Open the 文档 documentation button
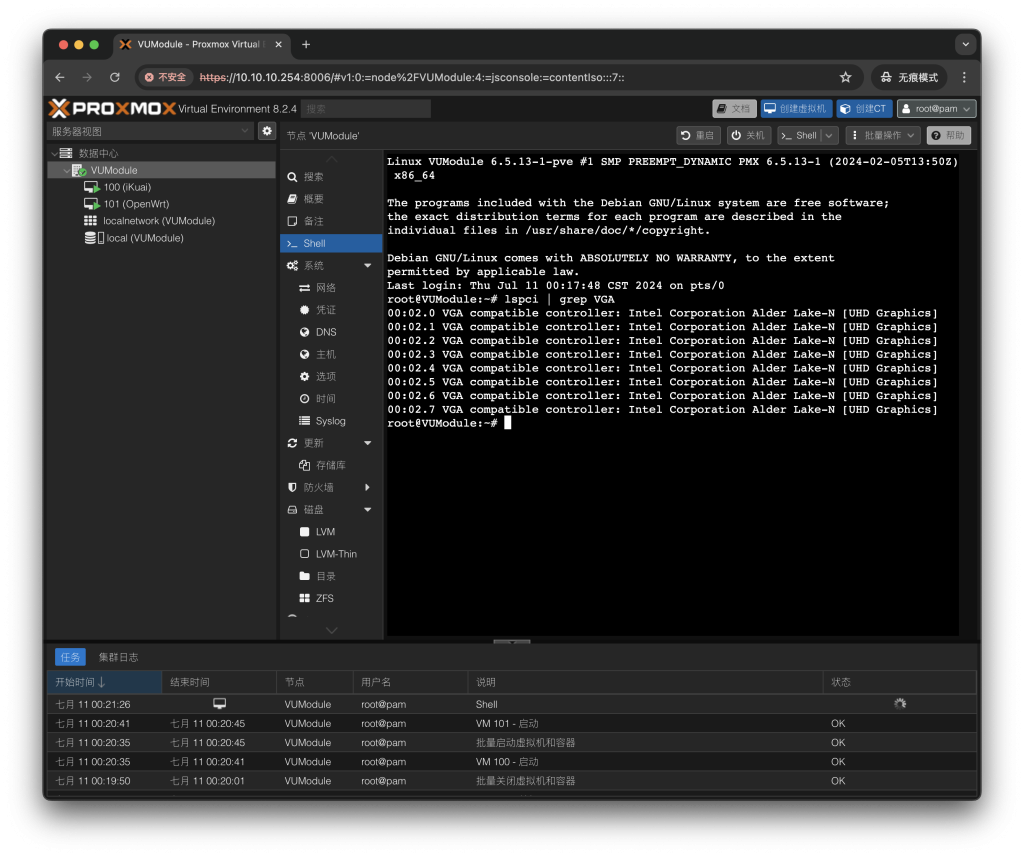Screen dimensions: 1024x857 [734, 108]
